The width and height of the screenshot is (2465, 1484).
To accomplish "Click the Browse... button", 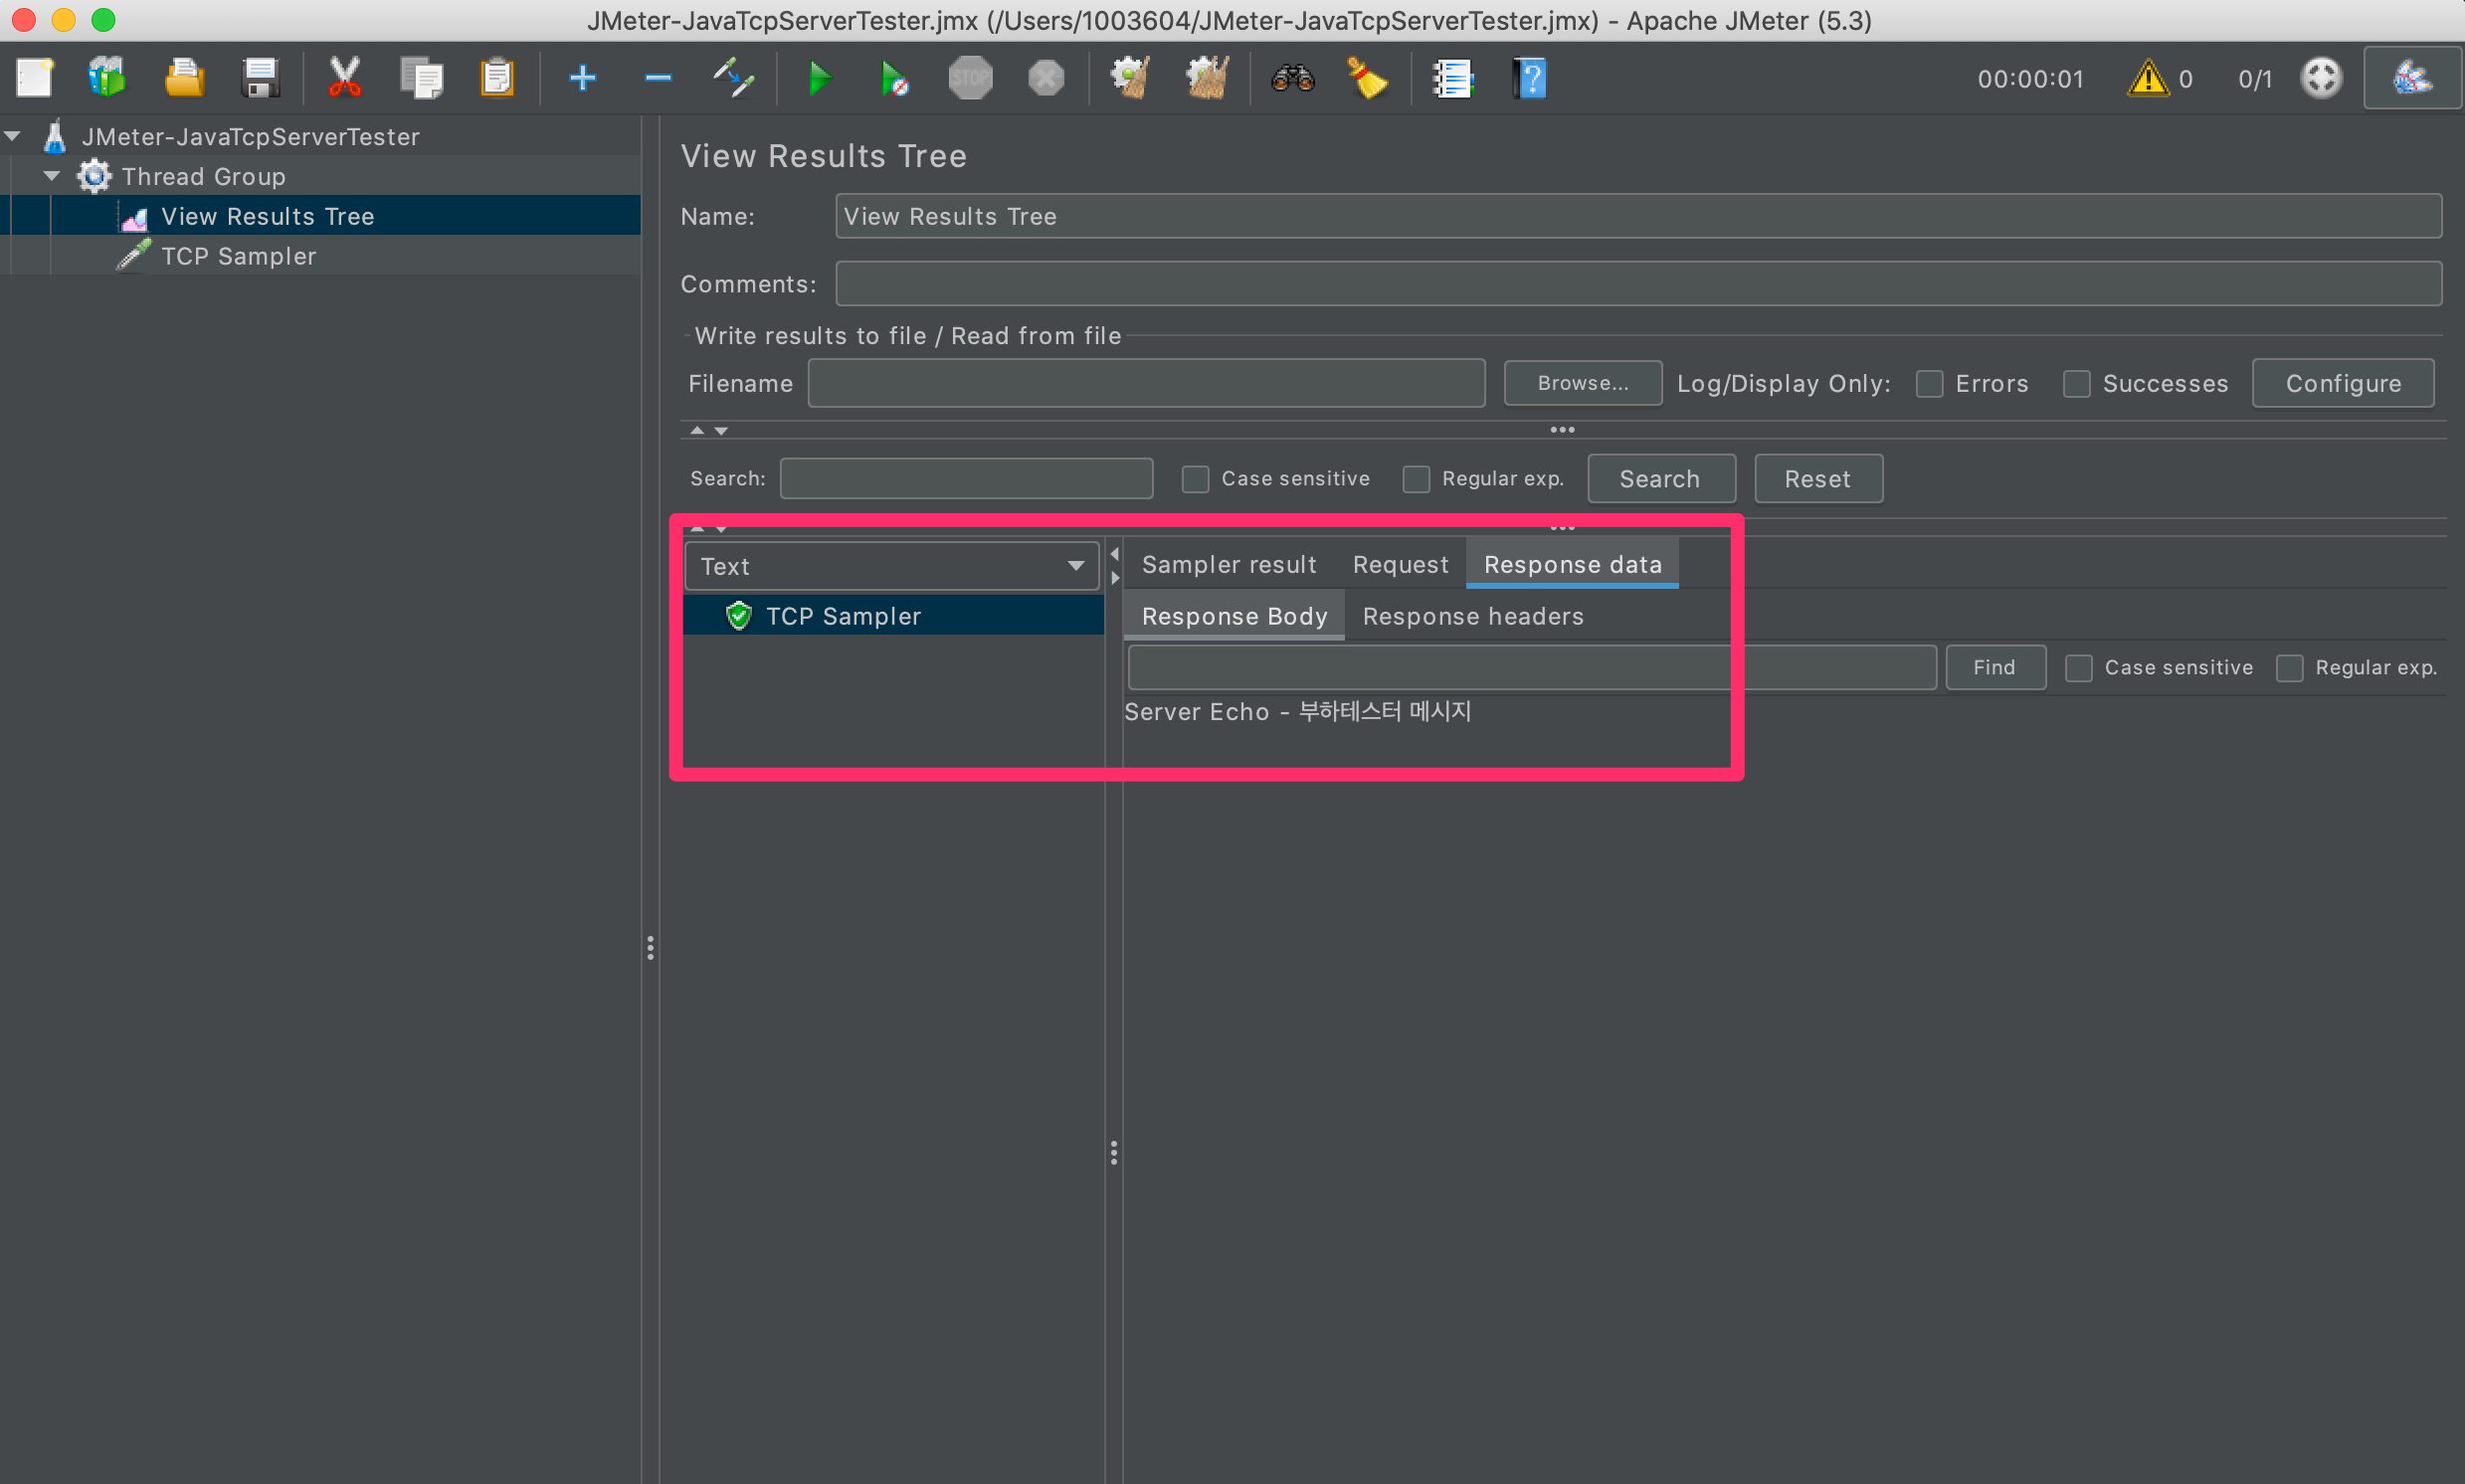I will click(1583, 383).
